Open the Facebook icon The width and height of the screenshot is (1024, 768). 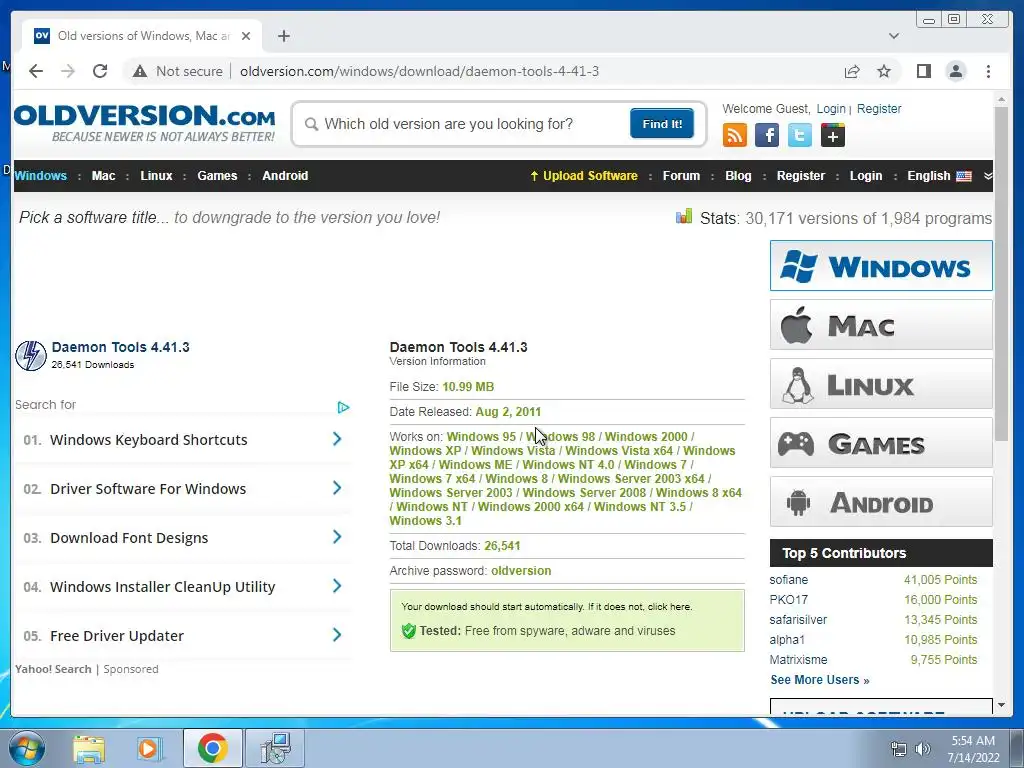[767, 136]
